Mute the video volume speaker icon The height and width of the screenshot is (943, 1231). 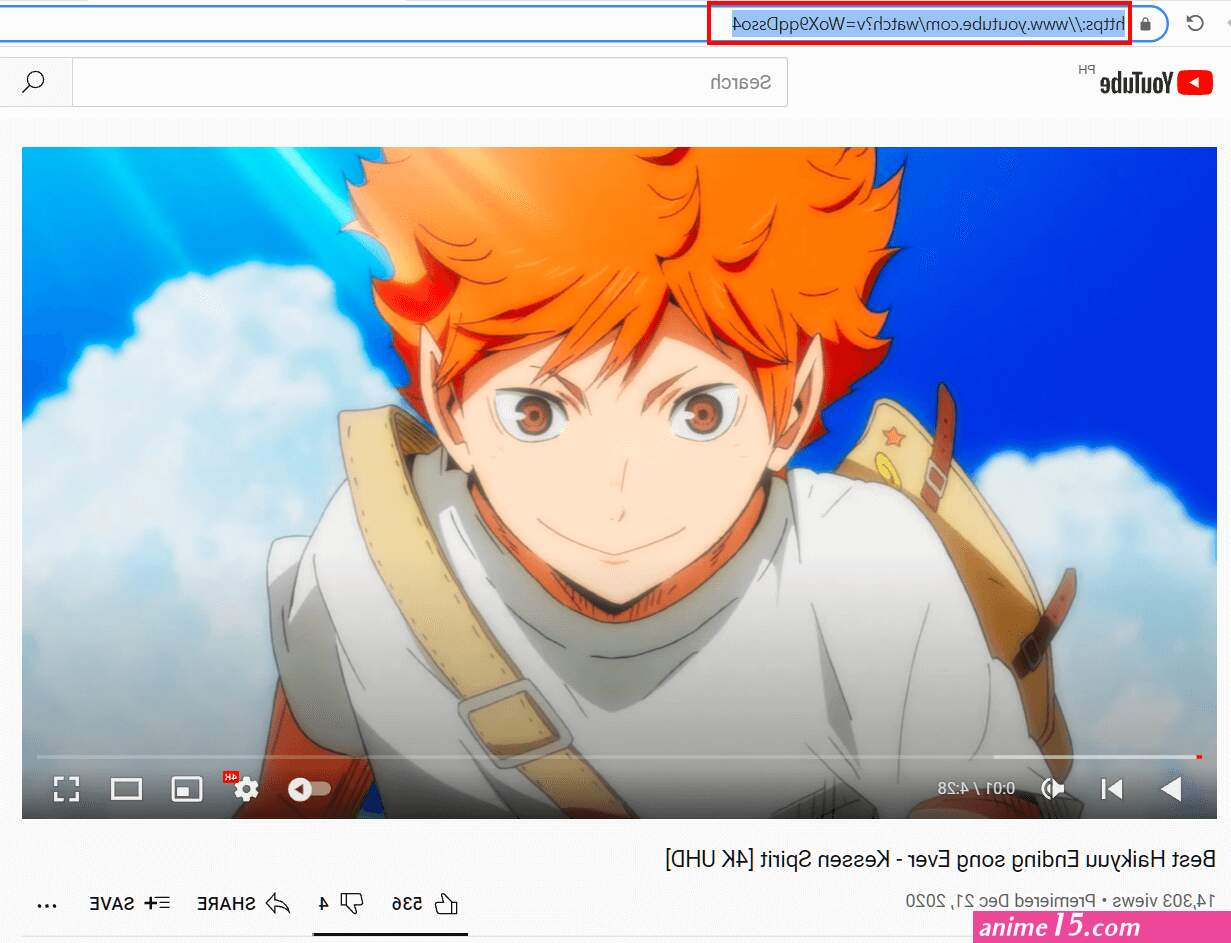[x=1052, y=789]
